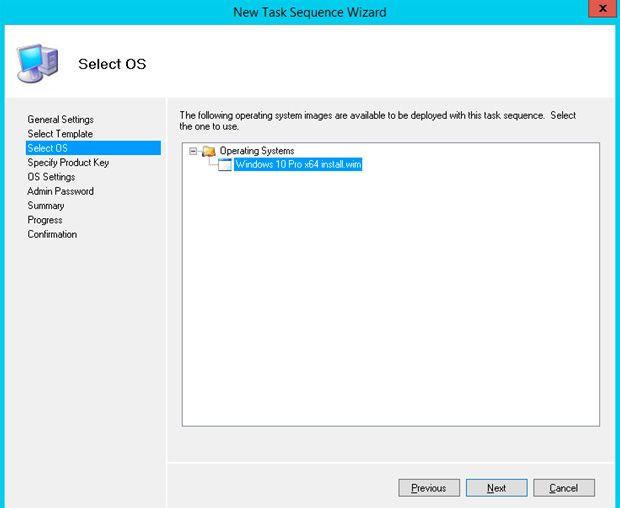This screenshot has width=620, height=508.
Task: Click the operating system images description text
Action: (x=378, y=121)
